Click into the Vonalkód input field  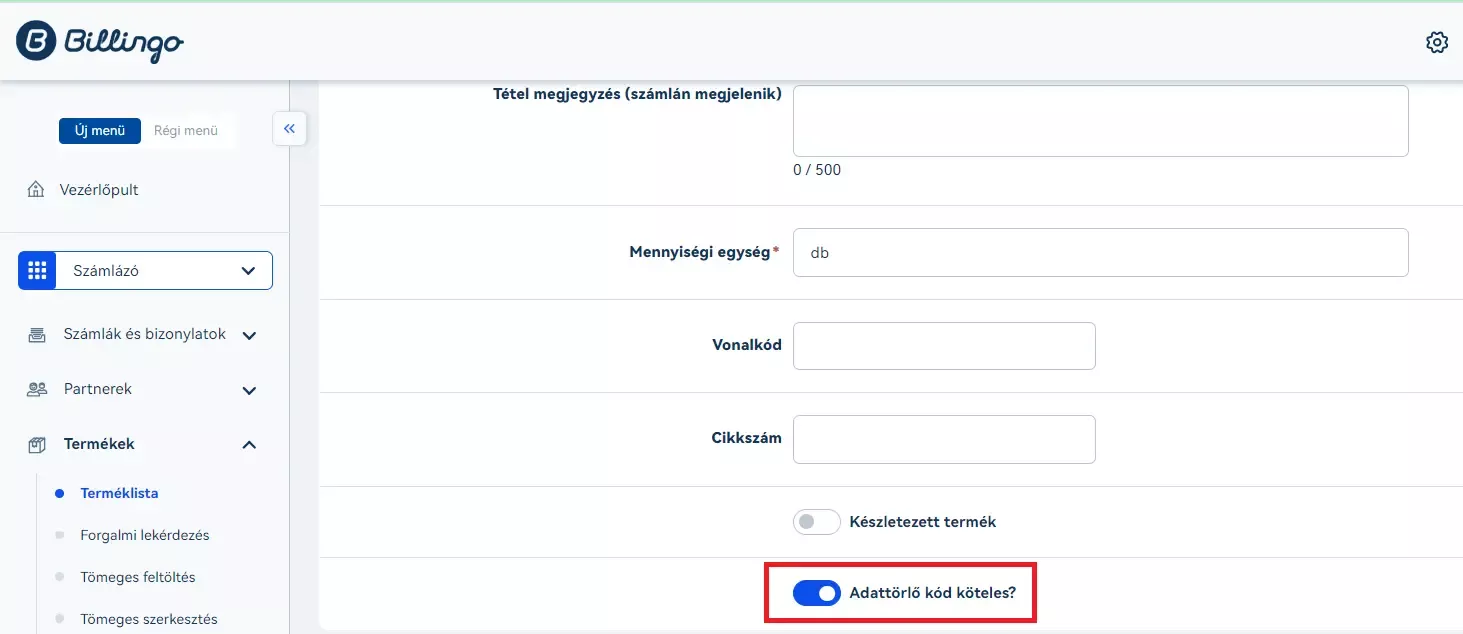[943, 346]
